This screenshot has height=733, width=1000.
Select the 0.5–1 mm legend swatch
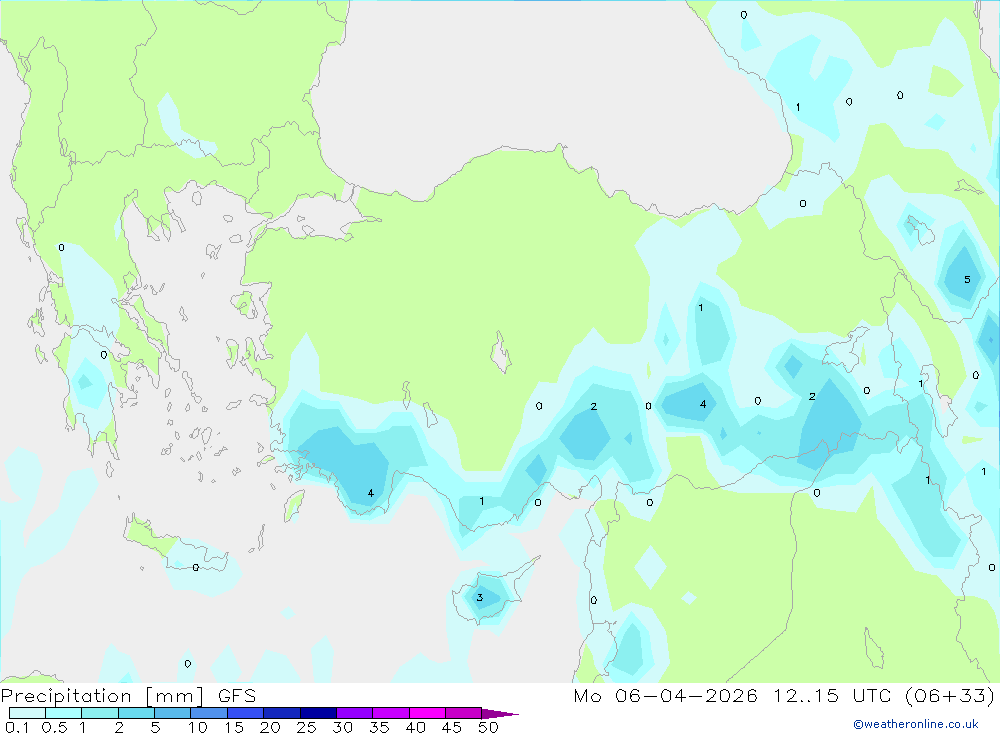64,713
